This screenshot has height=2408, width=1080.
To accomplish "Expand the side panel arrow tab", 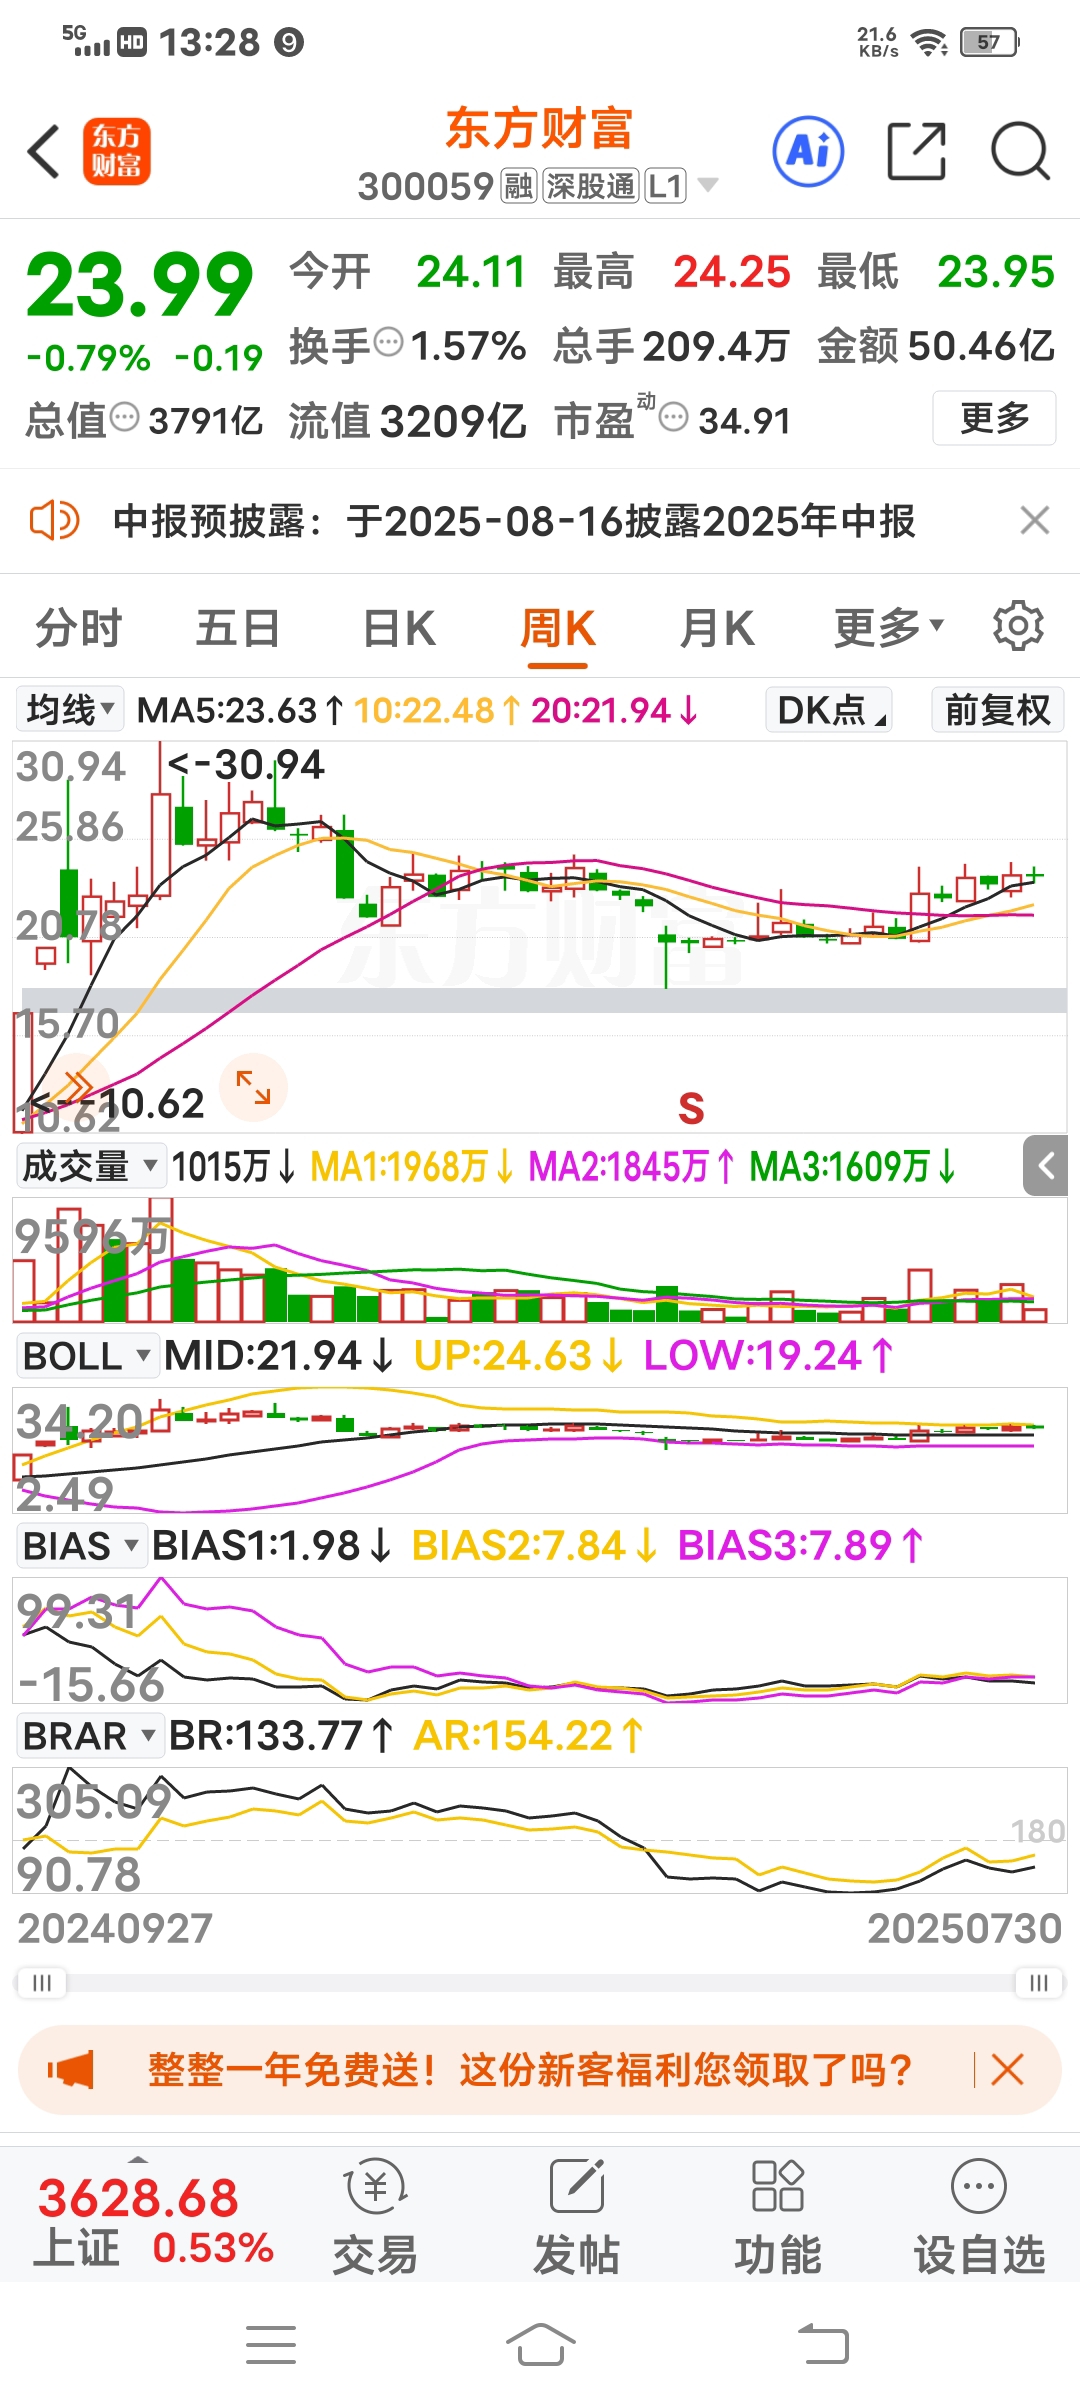I will [1046, 1166].
